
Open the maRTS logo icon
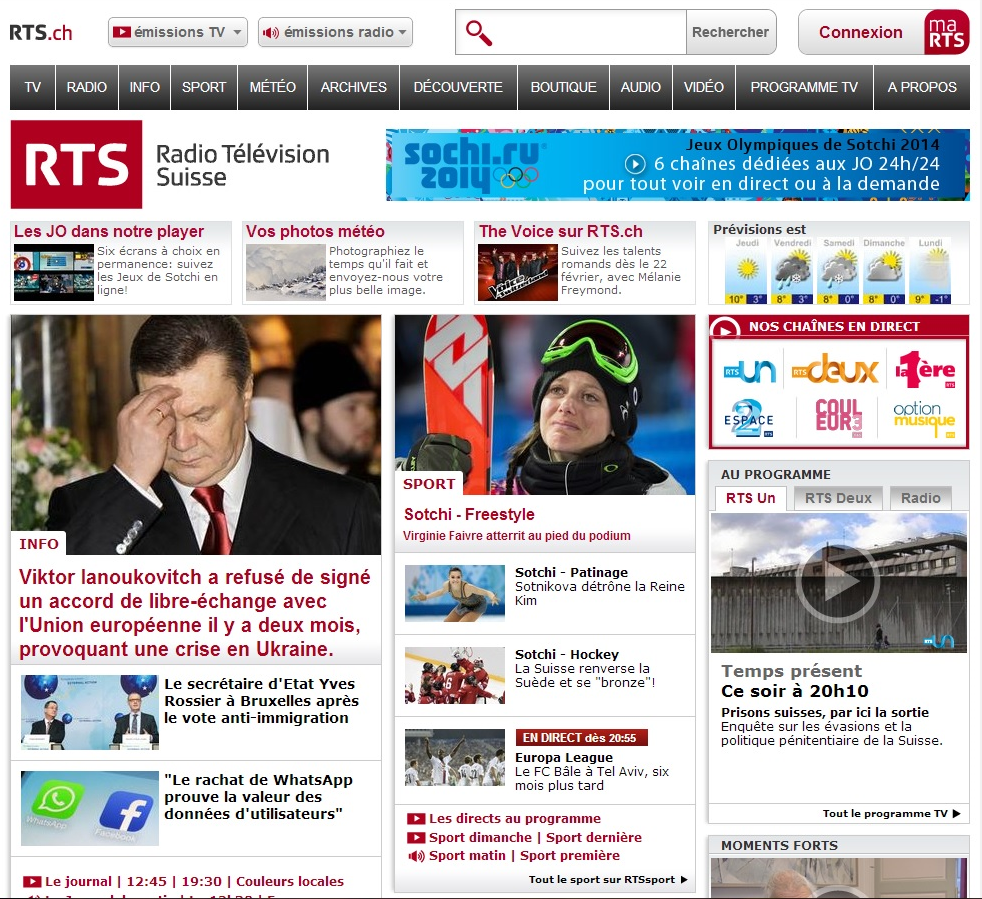[946, 32]
